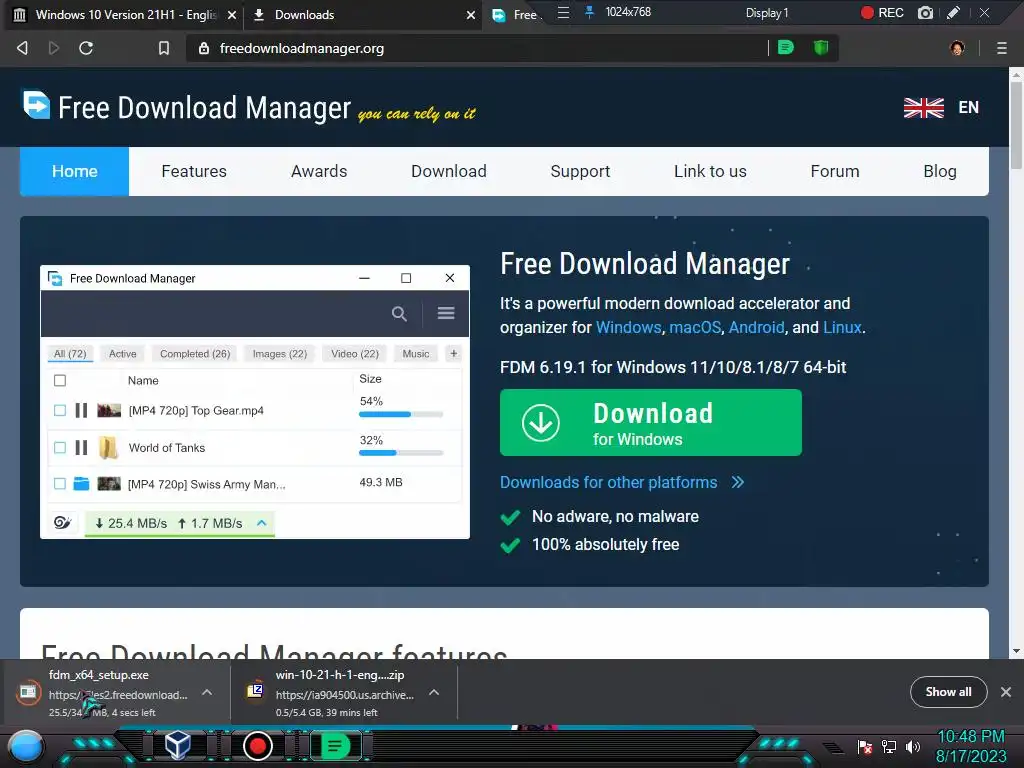
Task: Open the Forum navigation item
Action: click(835, 171)
